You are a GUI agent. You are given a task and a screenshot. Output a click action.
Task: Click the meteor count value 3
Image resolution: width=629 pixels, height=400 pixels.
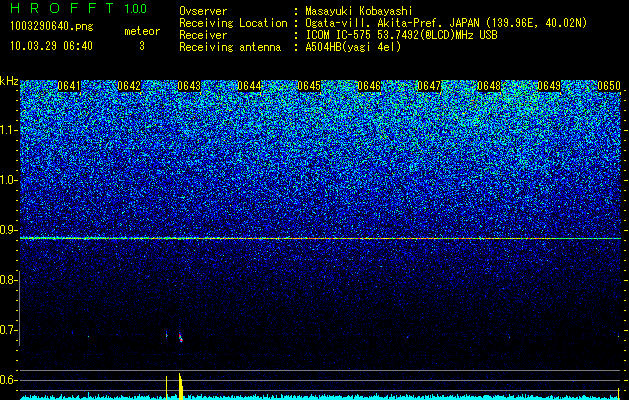pyautogui.click(x=142, y=46)
